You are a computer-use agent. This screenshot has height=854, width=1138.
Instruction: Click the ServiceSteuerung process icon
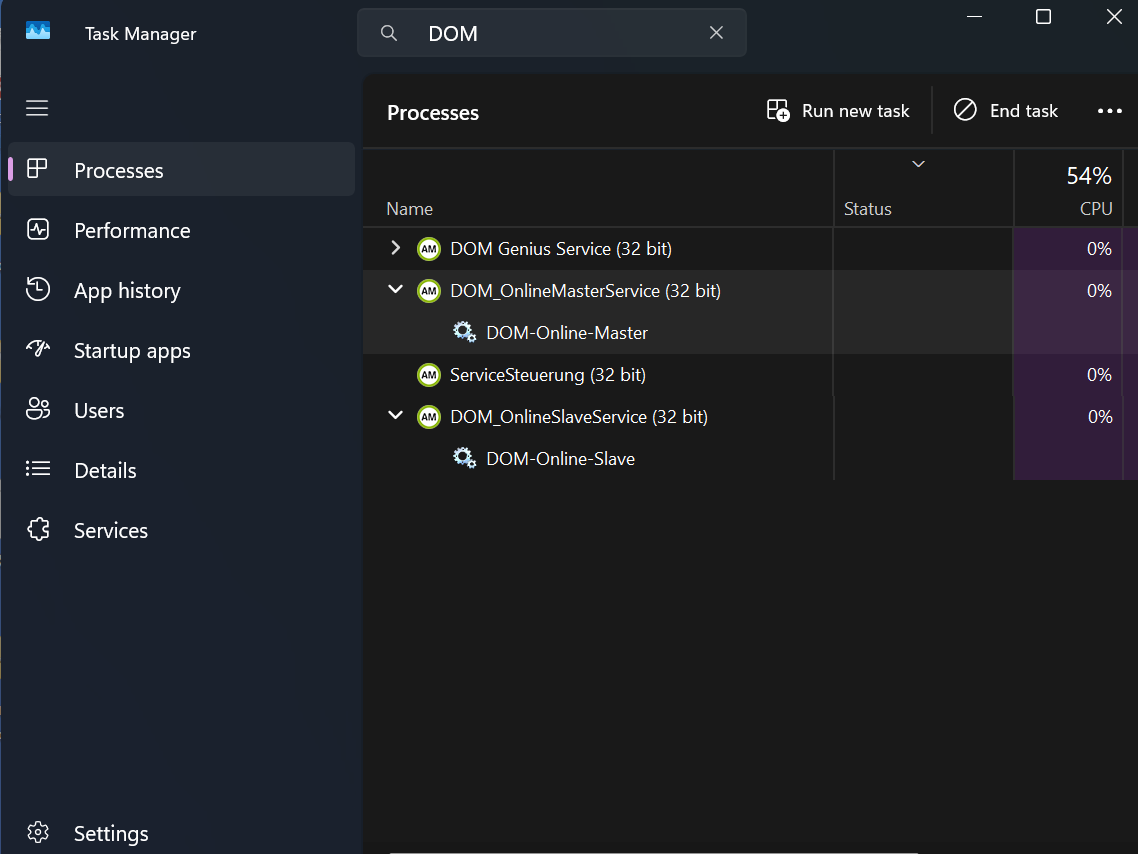pos(429,375)
